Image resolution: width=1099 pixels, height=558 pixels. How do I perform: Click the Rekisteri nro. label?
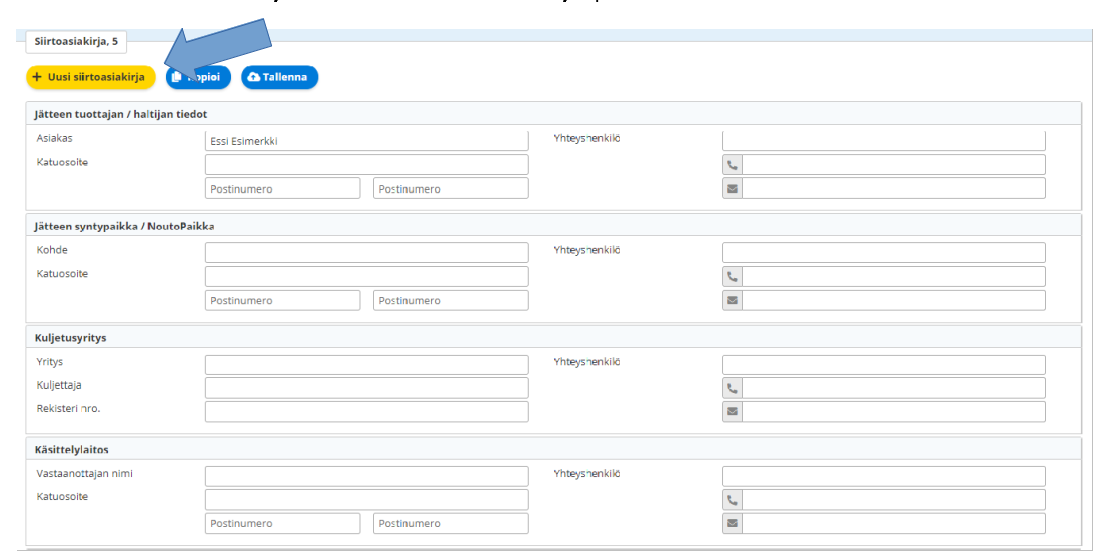point(68,408)
